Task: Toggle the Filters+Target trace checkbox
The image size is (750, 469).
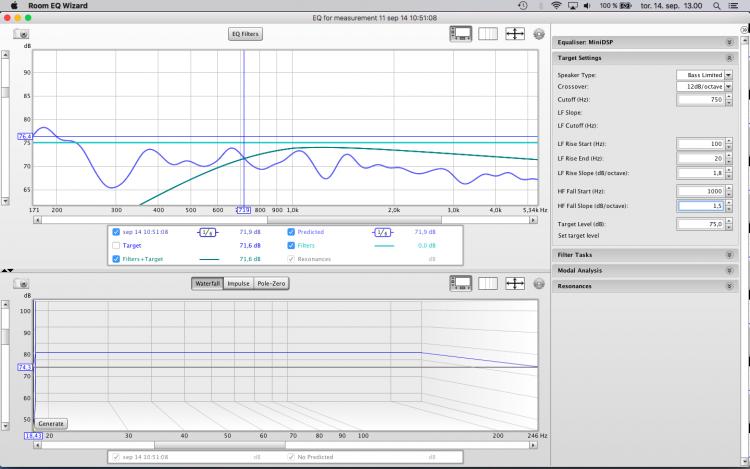Action: coord(116,259)
